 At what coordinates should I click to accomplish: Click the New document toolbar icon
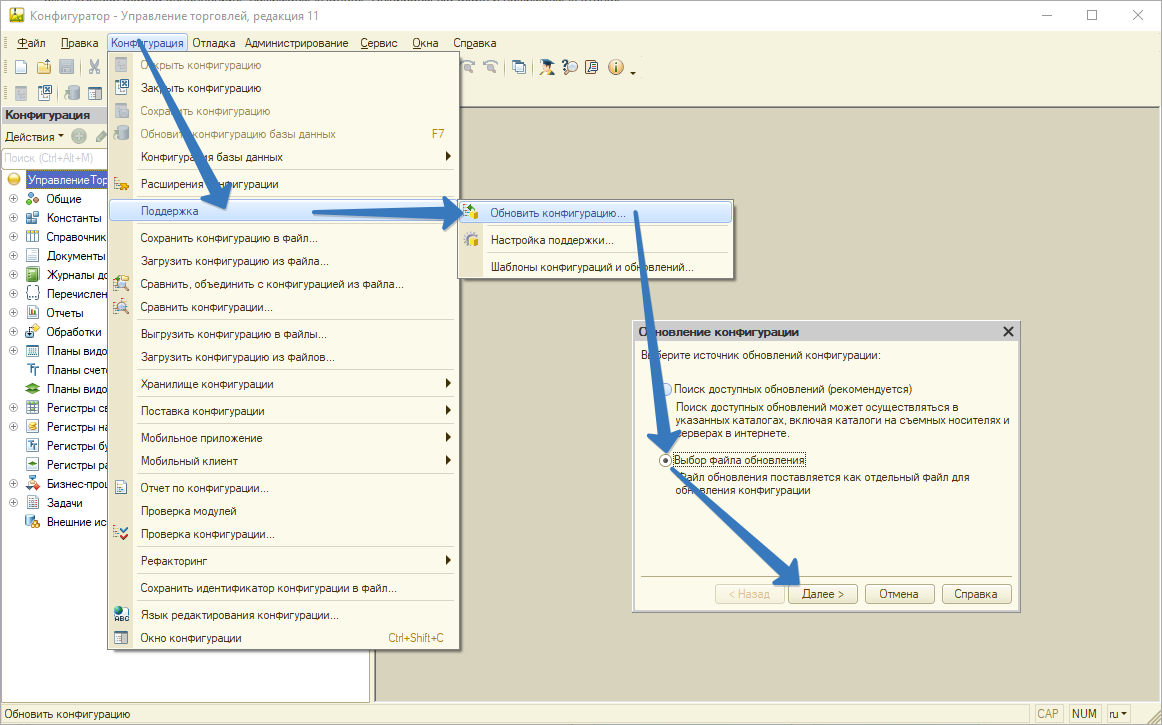tap(21, 67)
